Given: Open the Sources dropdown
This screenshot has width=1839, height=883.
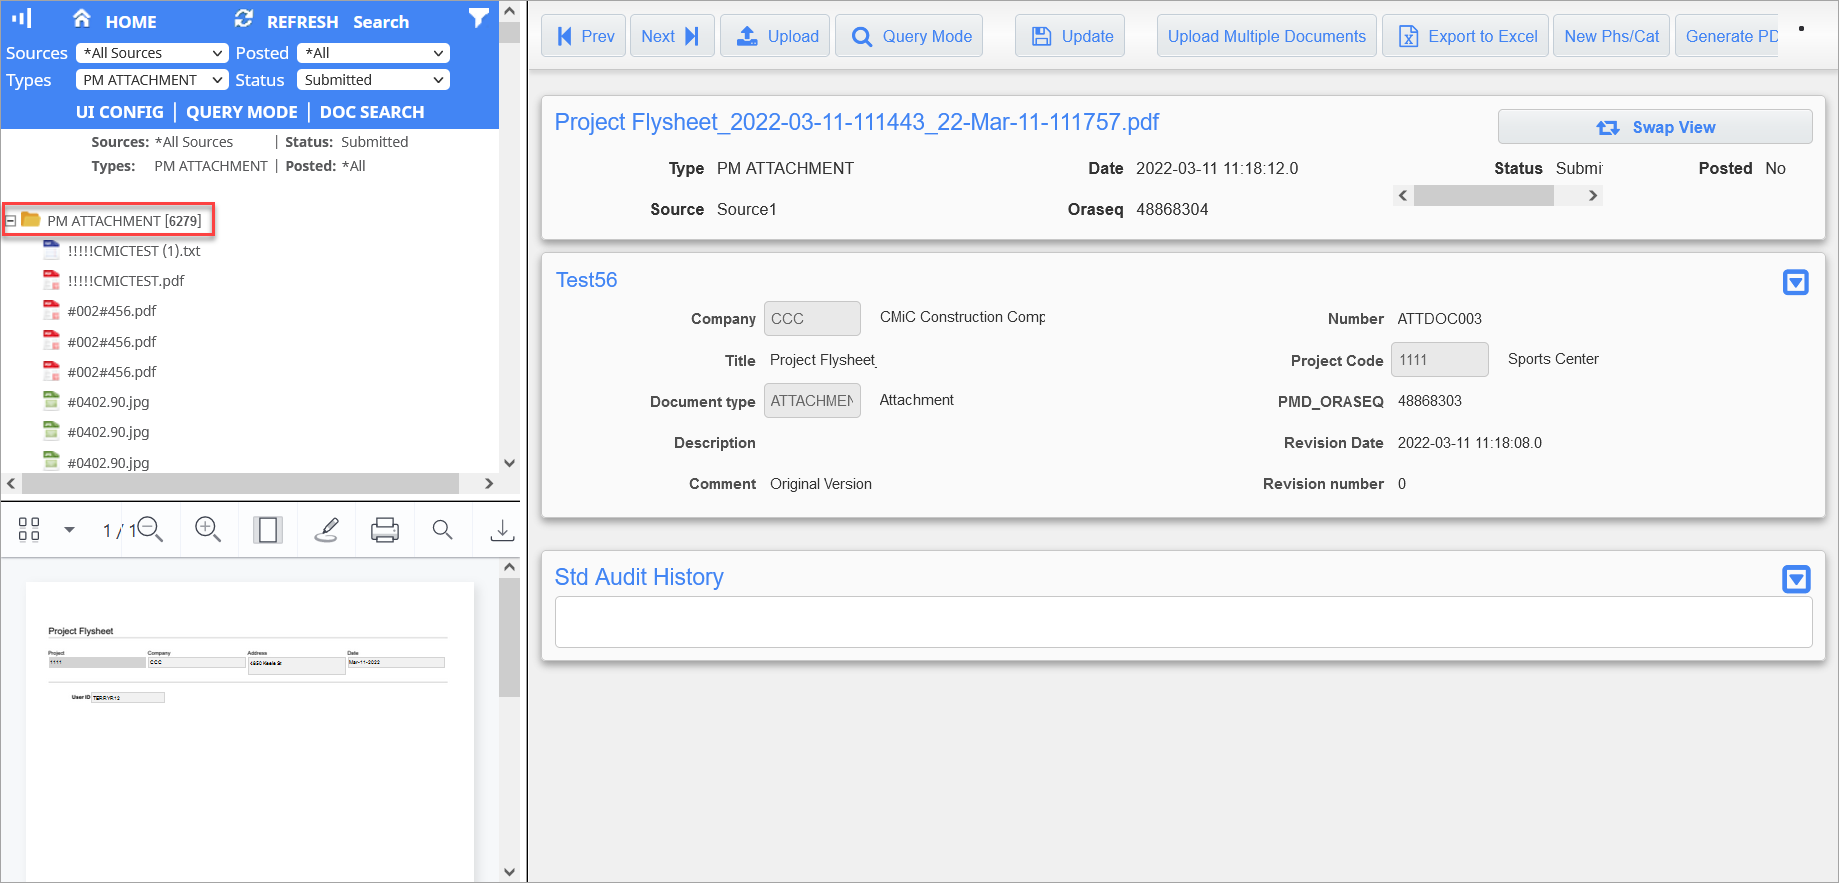Looking at the screenshot, I should click(152, 53).
